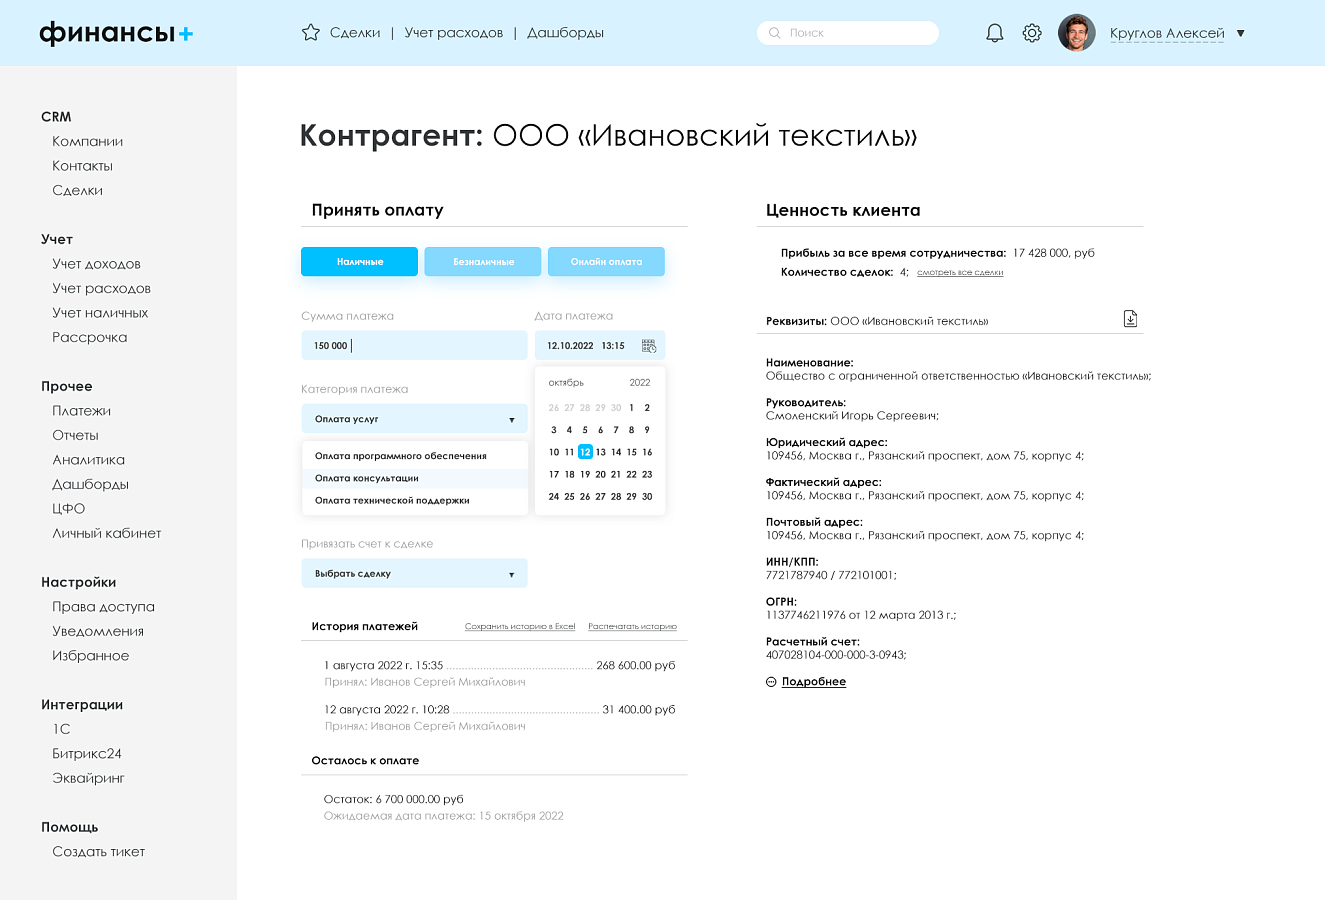Open the Категория платежа dropdown

[414, 419]
